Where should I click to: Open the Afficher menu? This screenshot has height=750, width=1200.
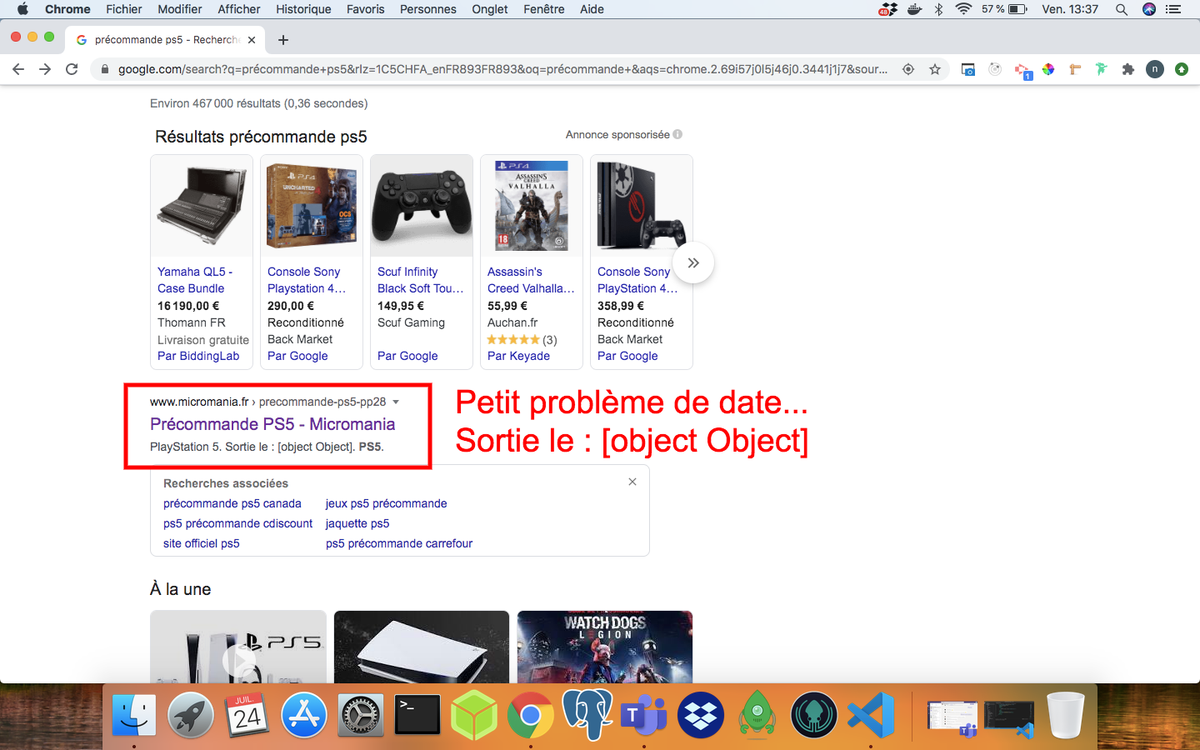[x=239, y=9]
